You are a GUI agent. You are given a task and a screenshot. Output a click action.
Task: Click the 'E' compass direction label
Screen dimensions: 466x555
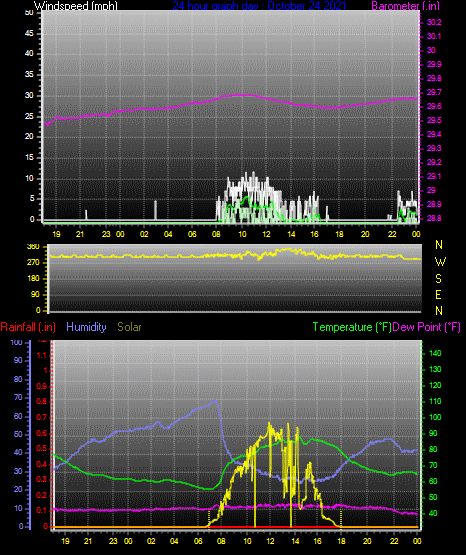(x=438, y=295)
